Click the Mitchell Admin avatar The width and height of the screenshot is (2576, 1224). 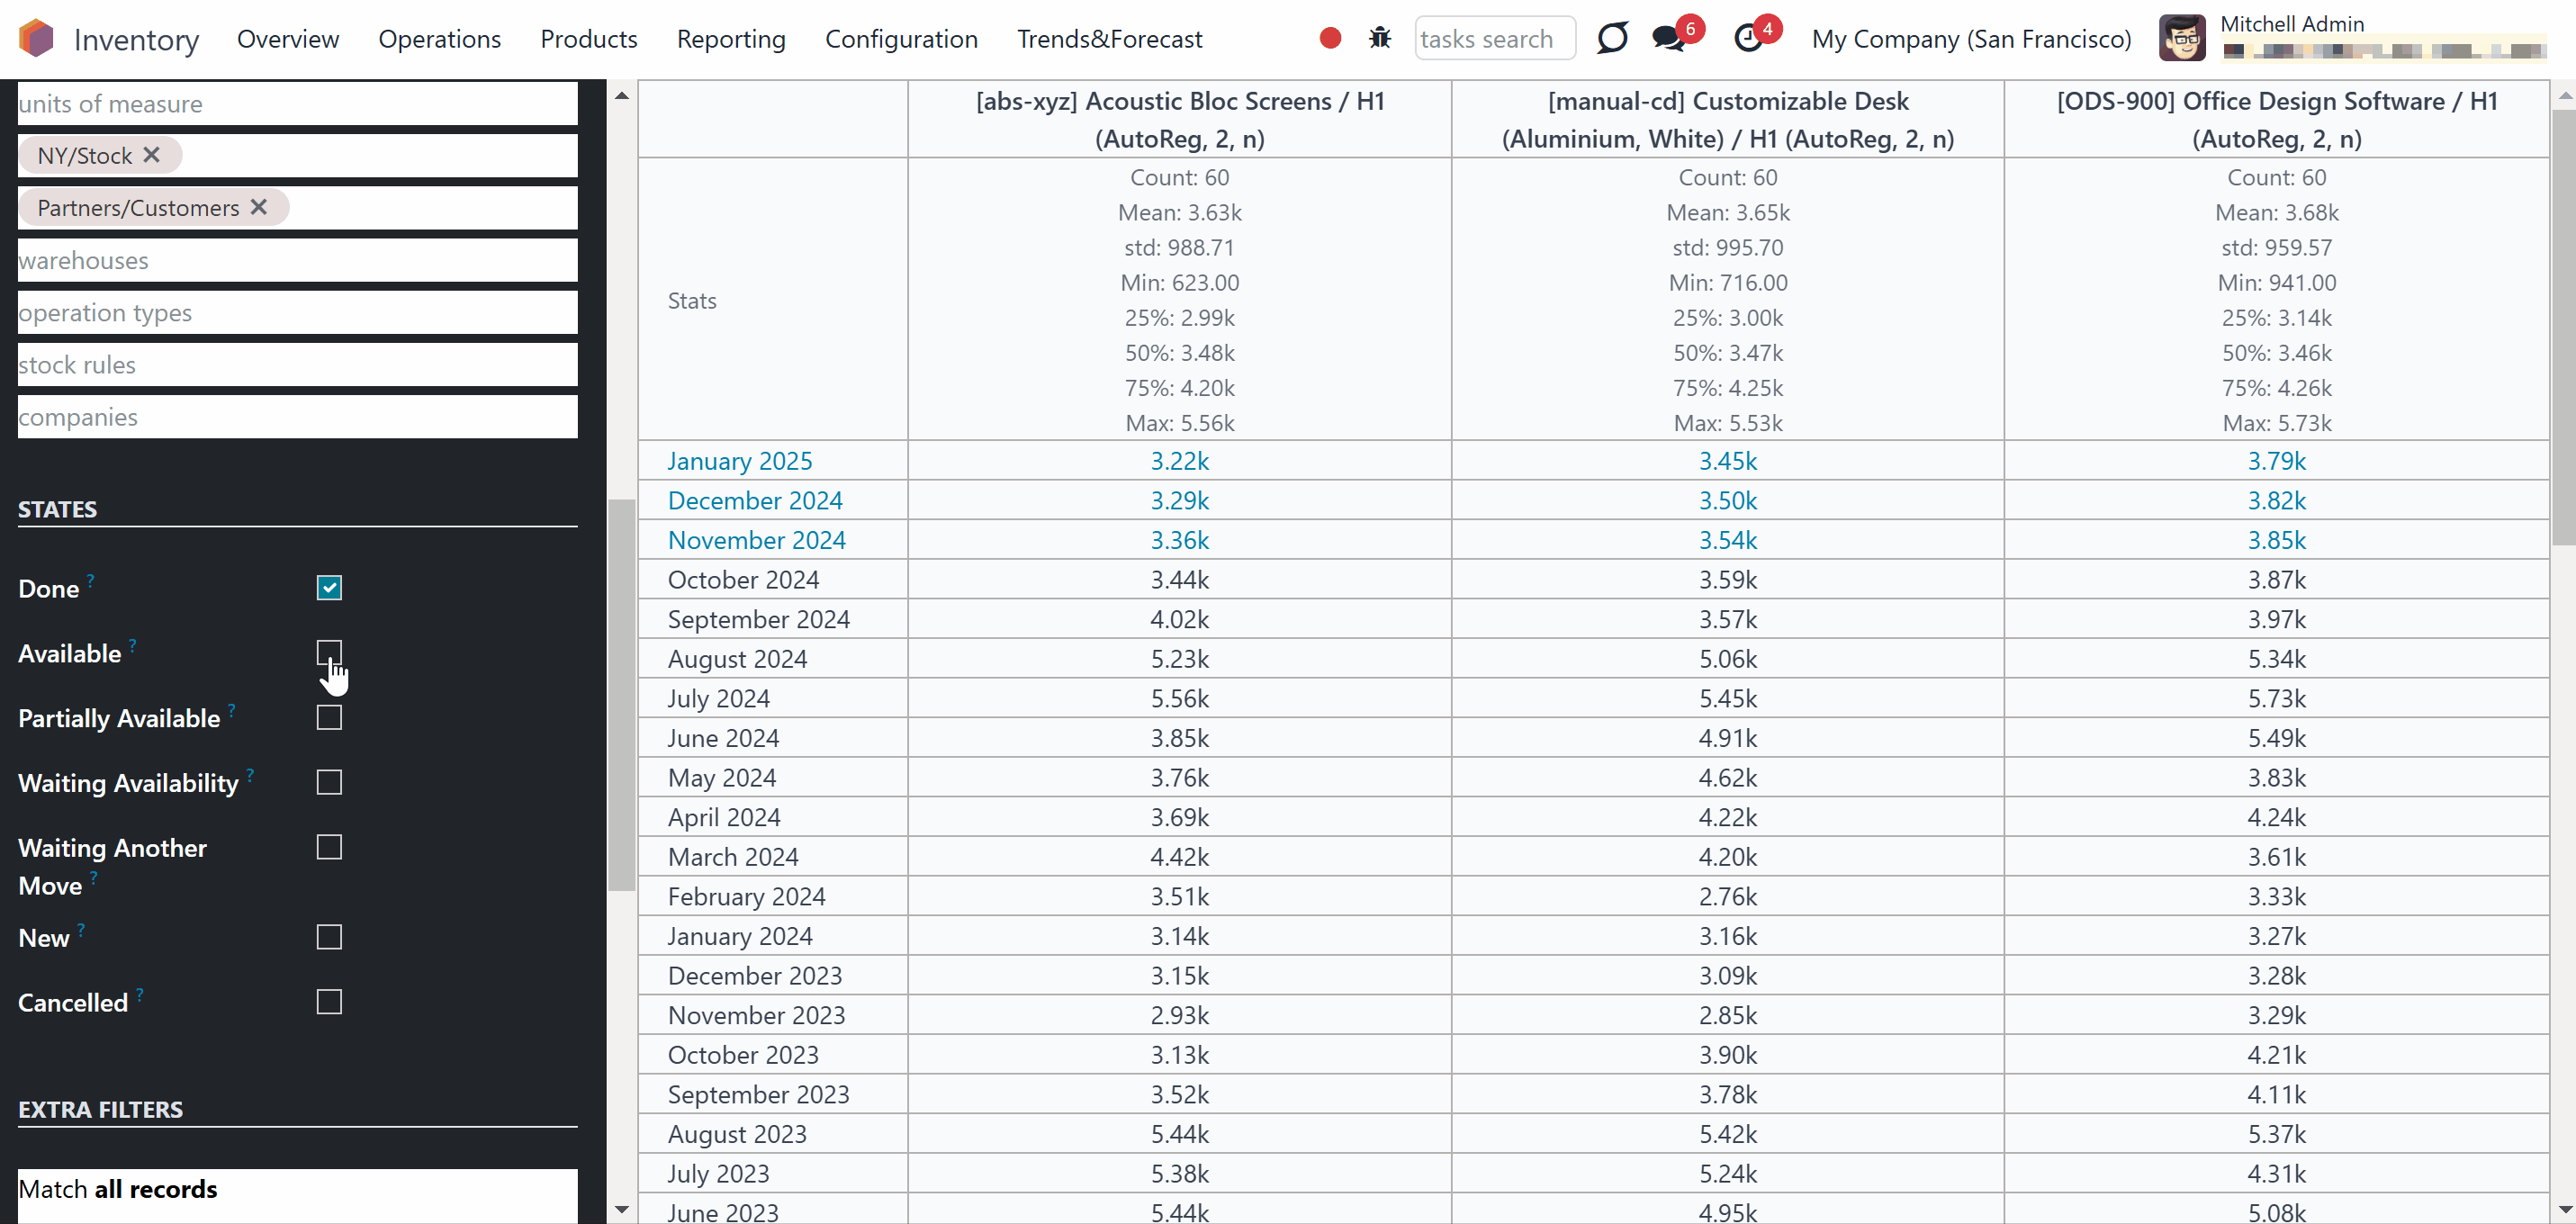click(2182, 39)
